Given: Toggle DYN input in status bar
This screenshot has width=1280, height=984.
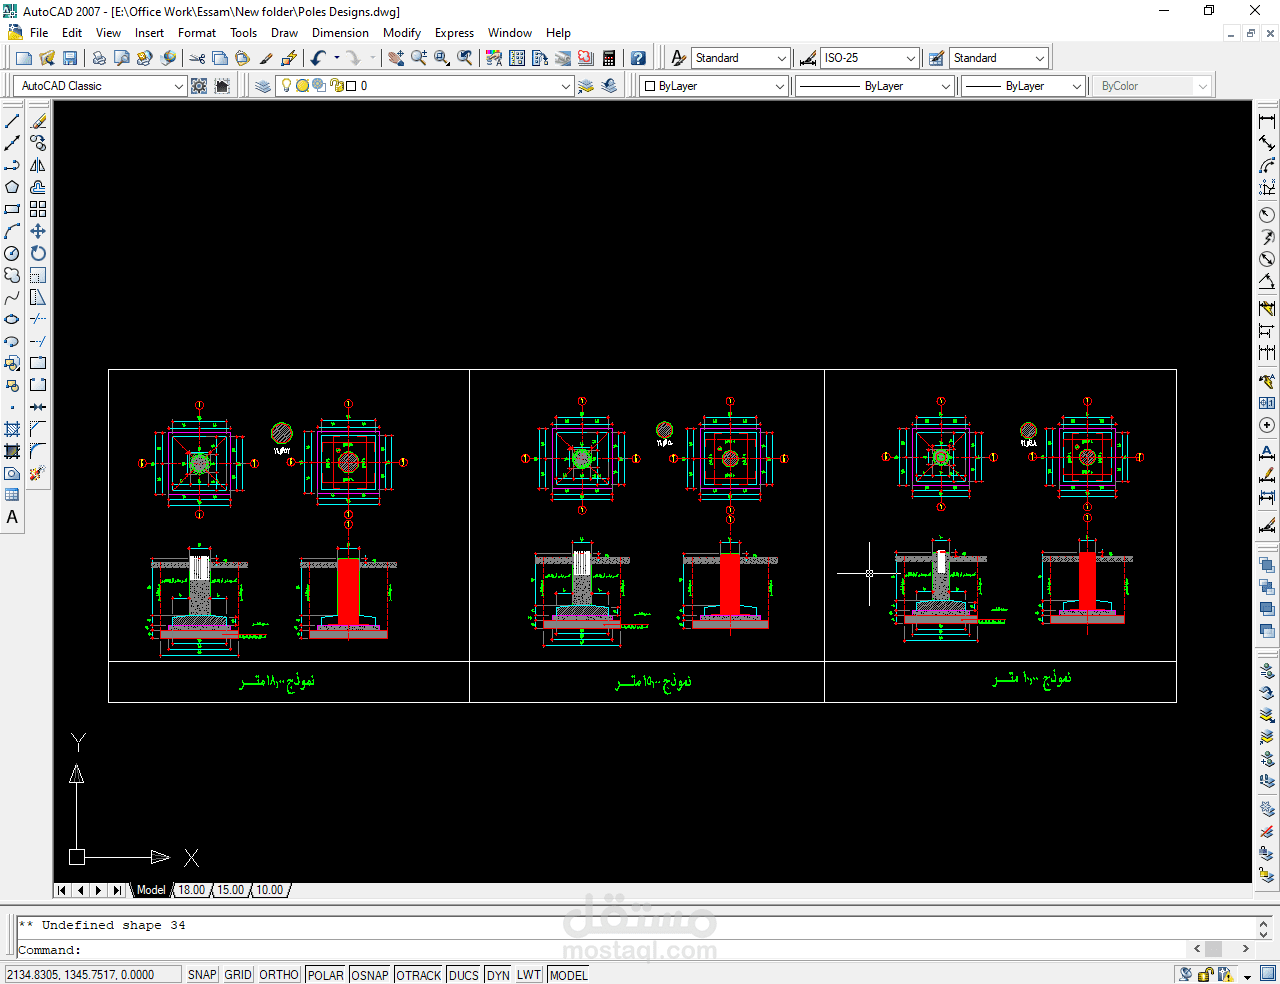Looking at the screenshot, I should coord(498,975).
